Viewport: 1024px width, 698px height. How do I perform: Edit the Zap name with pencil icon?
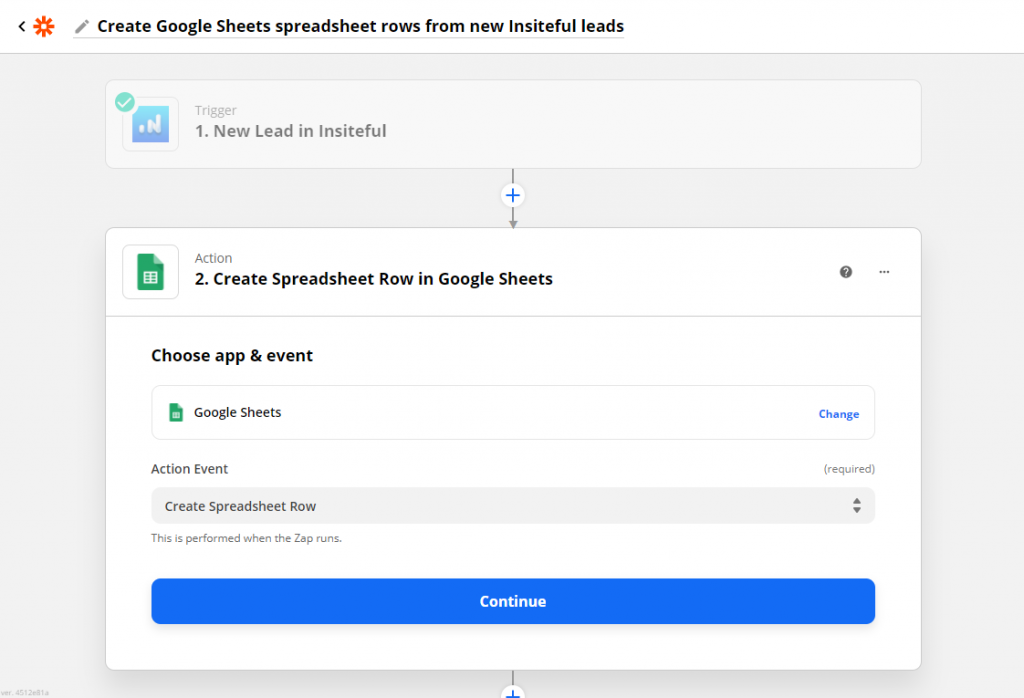click(x=82, y=26)
